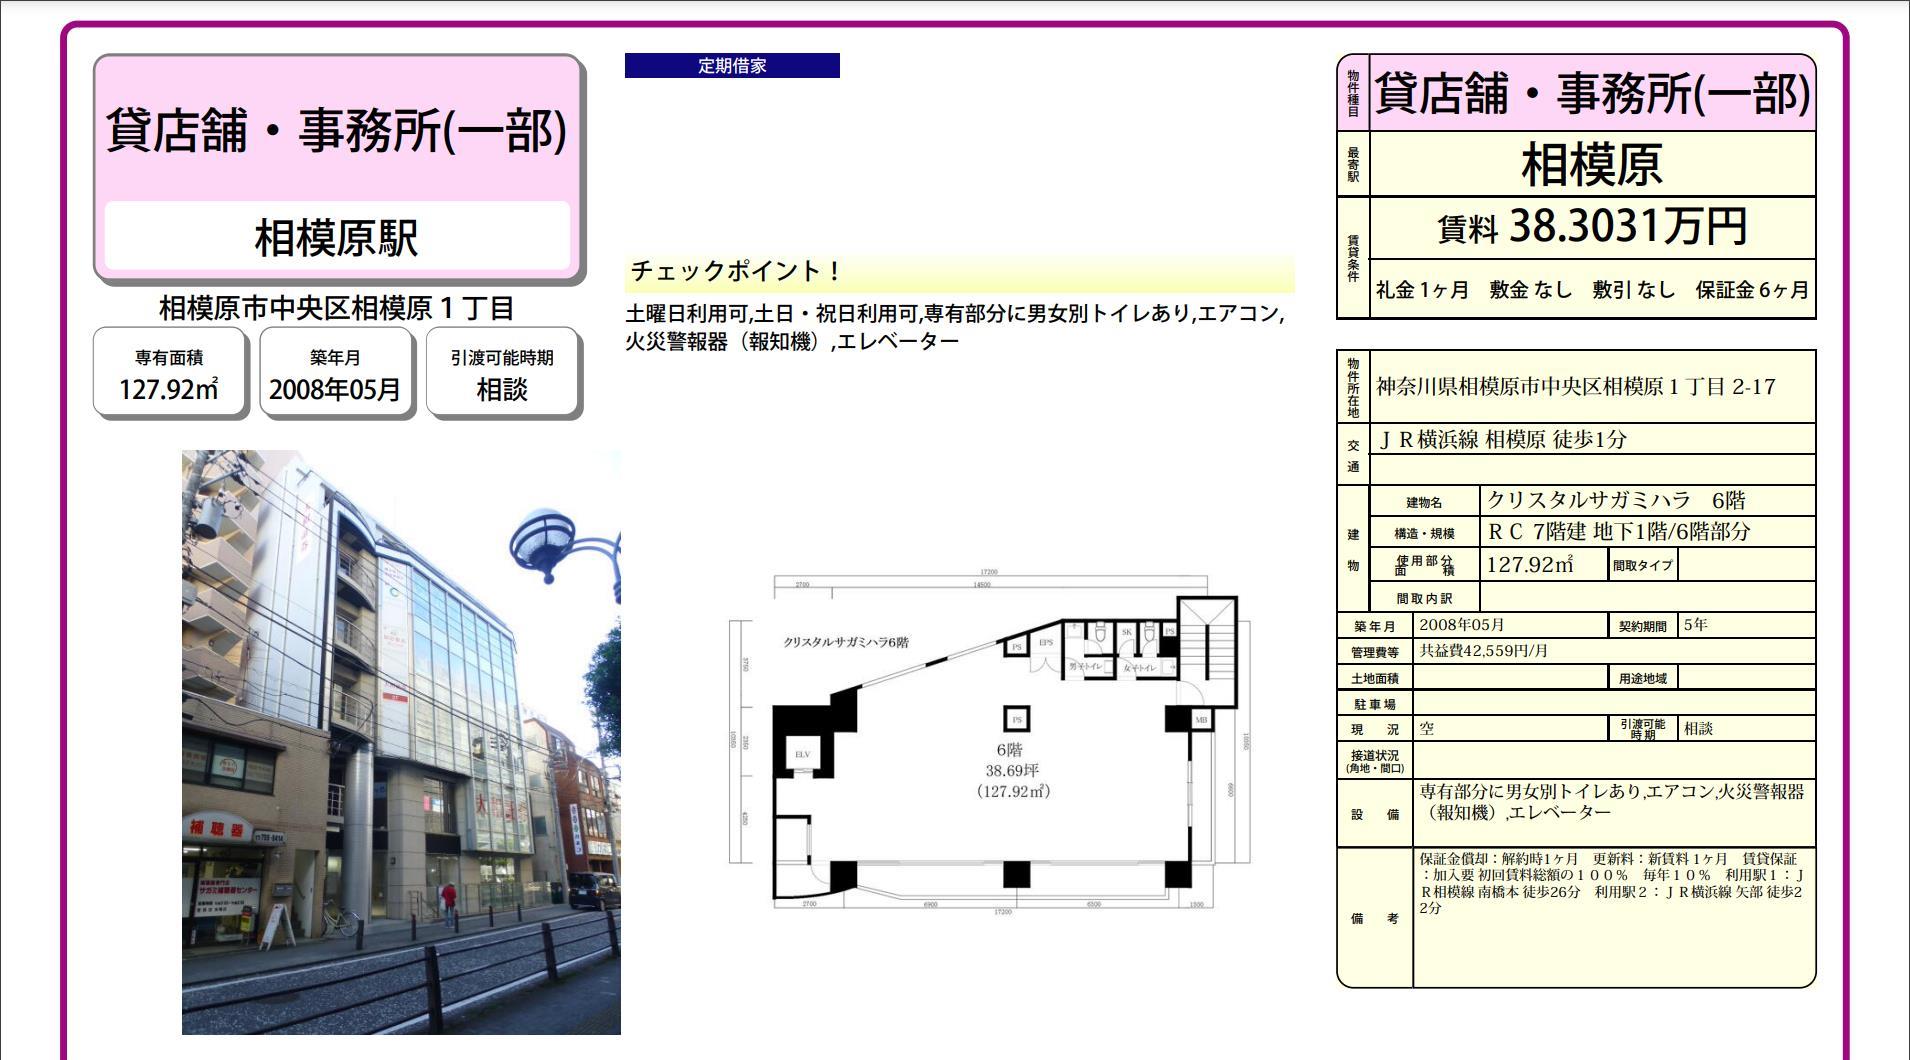Click the 間取内訳 row label

point(1425,599)
